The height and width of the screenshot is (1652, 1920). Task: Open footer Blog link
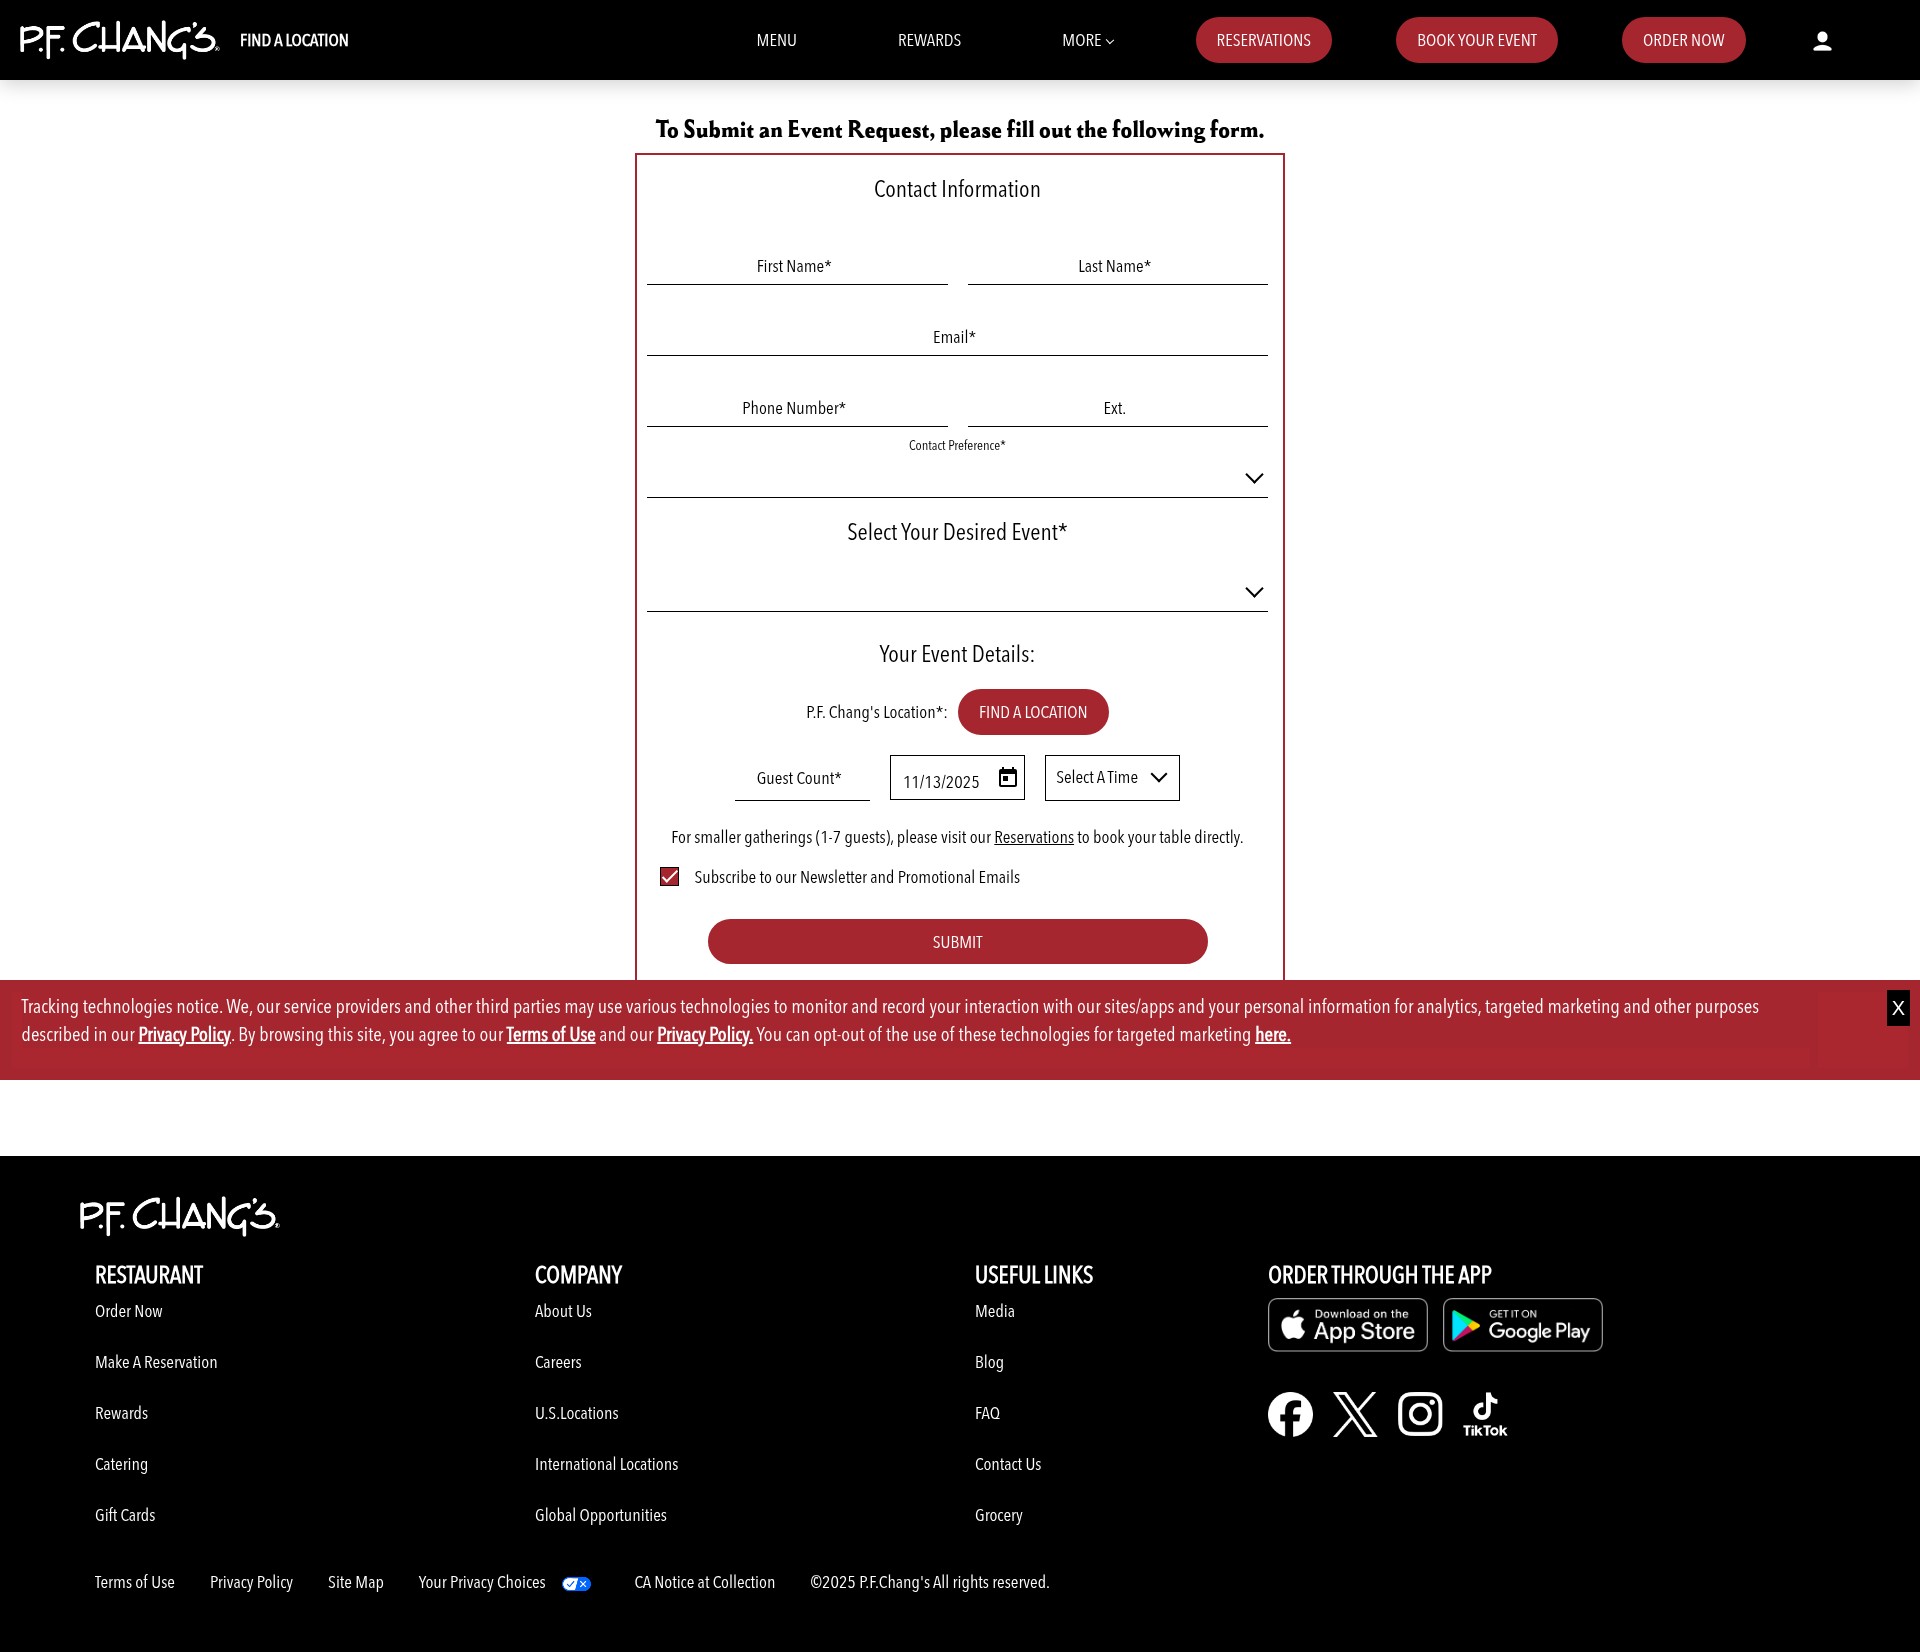click(989, 1362)
